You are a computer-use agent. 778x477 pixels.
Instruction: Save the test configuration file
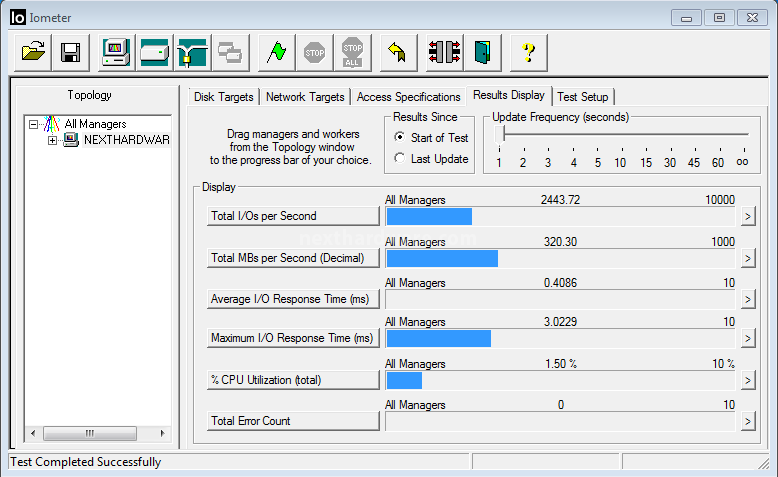tap(70, 53)
